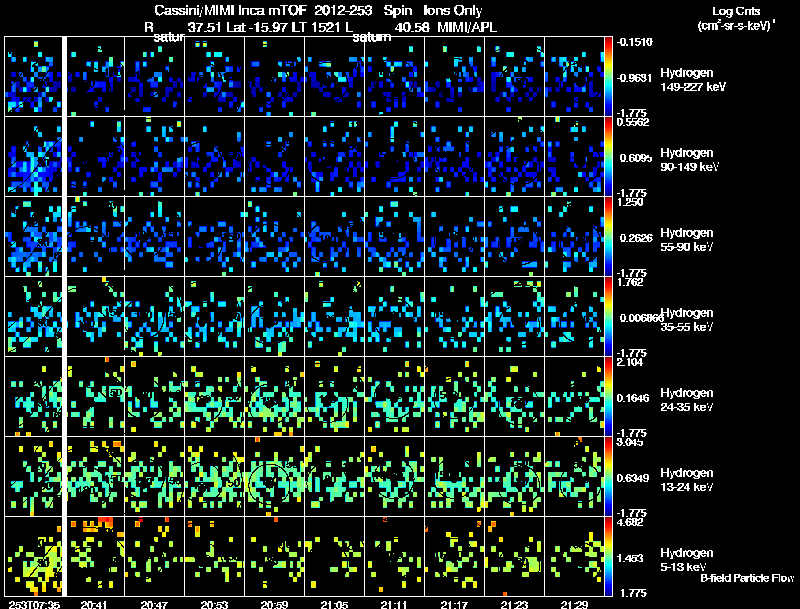Click the color bar beside Hydrogen 5-13 keV

pyautogui.click(x=608, y=556)
